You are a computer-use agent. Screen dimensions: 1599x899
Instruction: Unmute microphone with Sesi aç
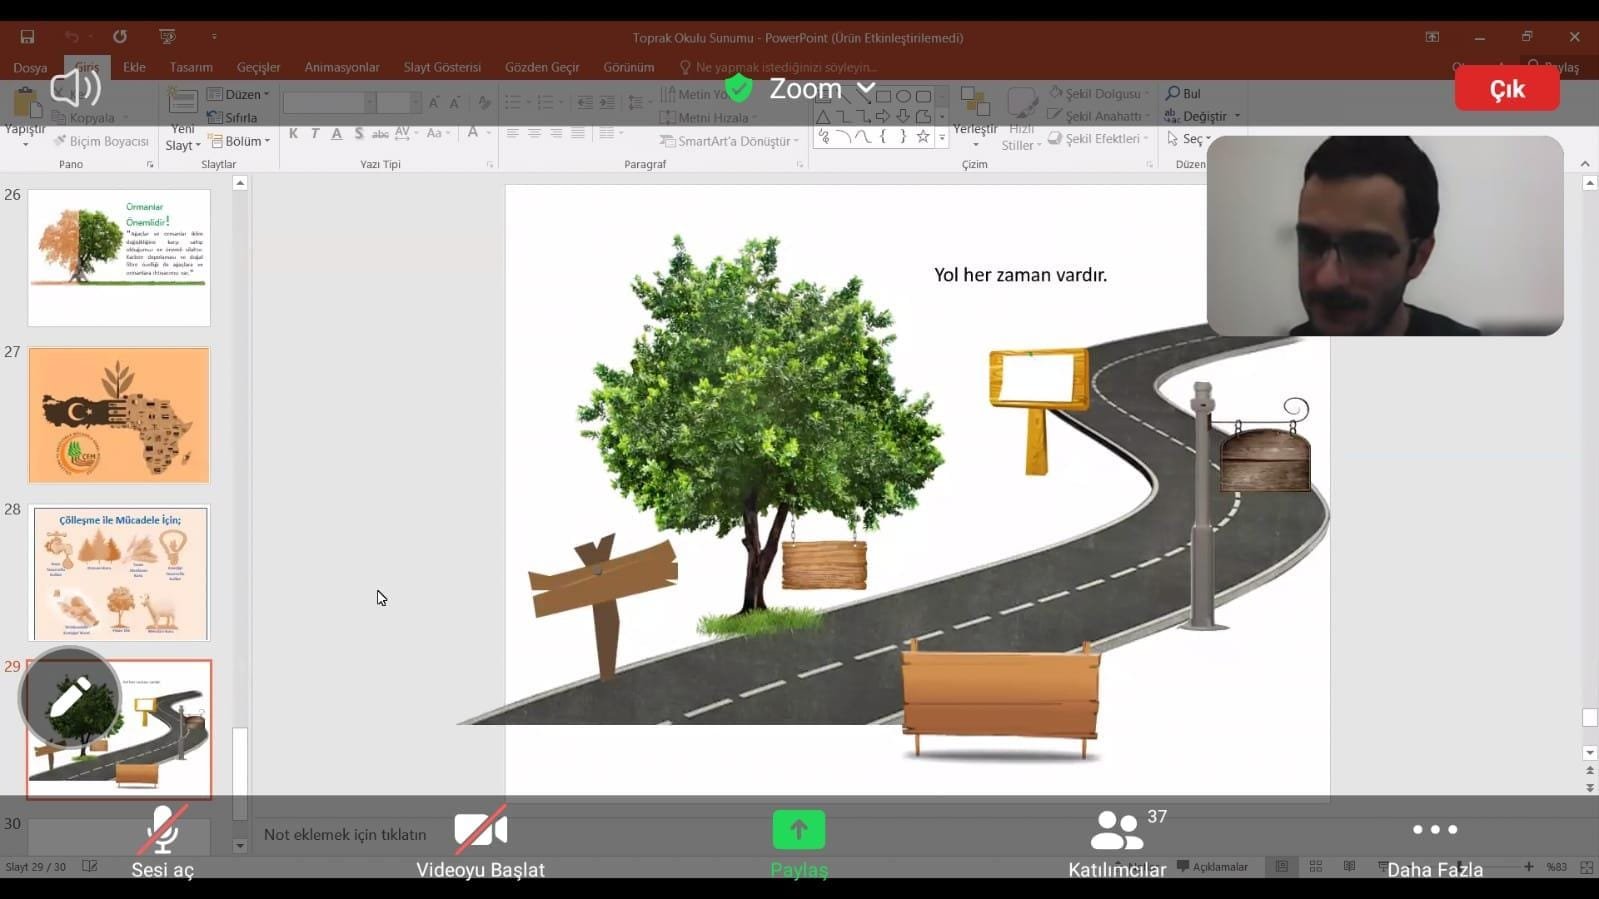(x=162, y=842)
